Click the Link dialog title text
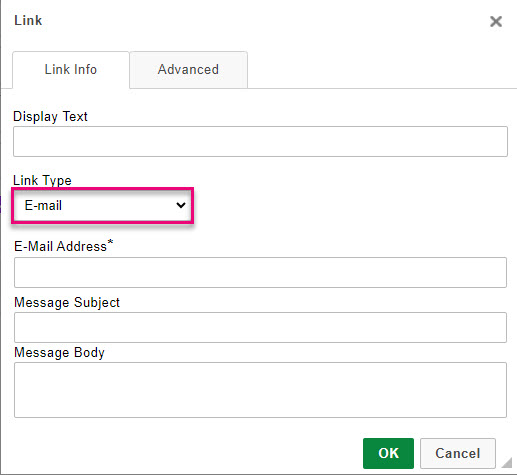 click(28, 21)
